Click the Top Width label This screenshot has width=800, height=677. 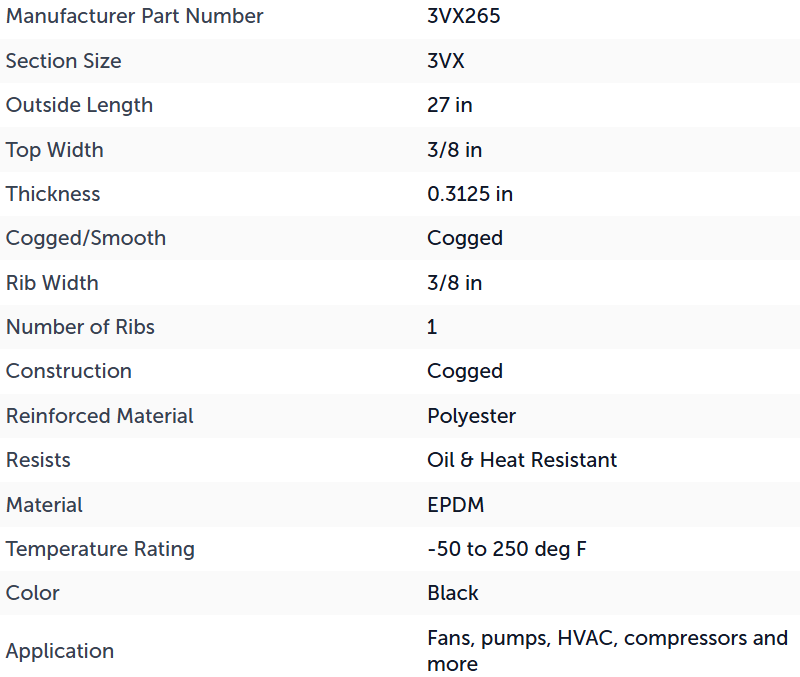point(55,151)
